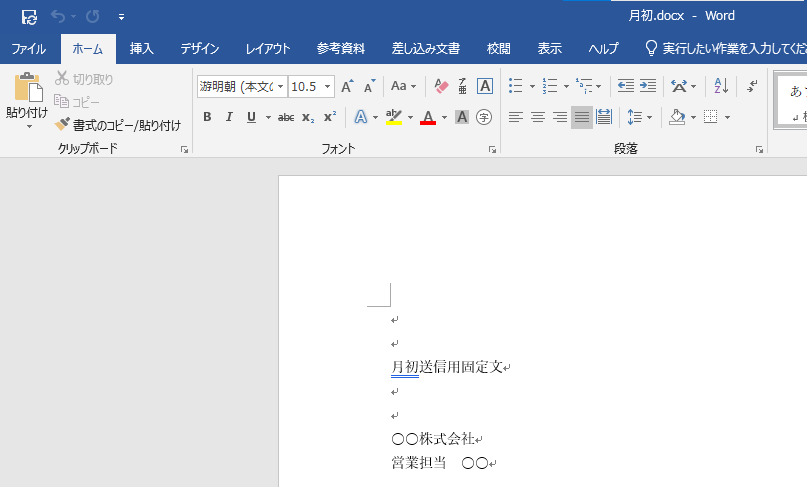
Task: Toggle subscript x₂
Action: (x=308, y=117)
